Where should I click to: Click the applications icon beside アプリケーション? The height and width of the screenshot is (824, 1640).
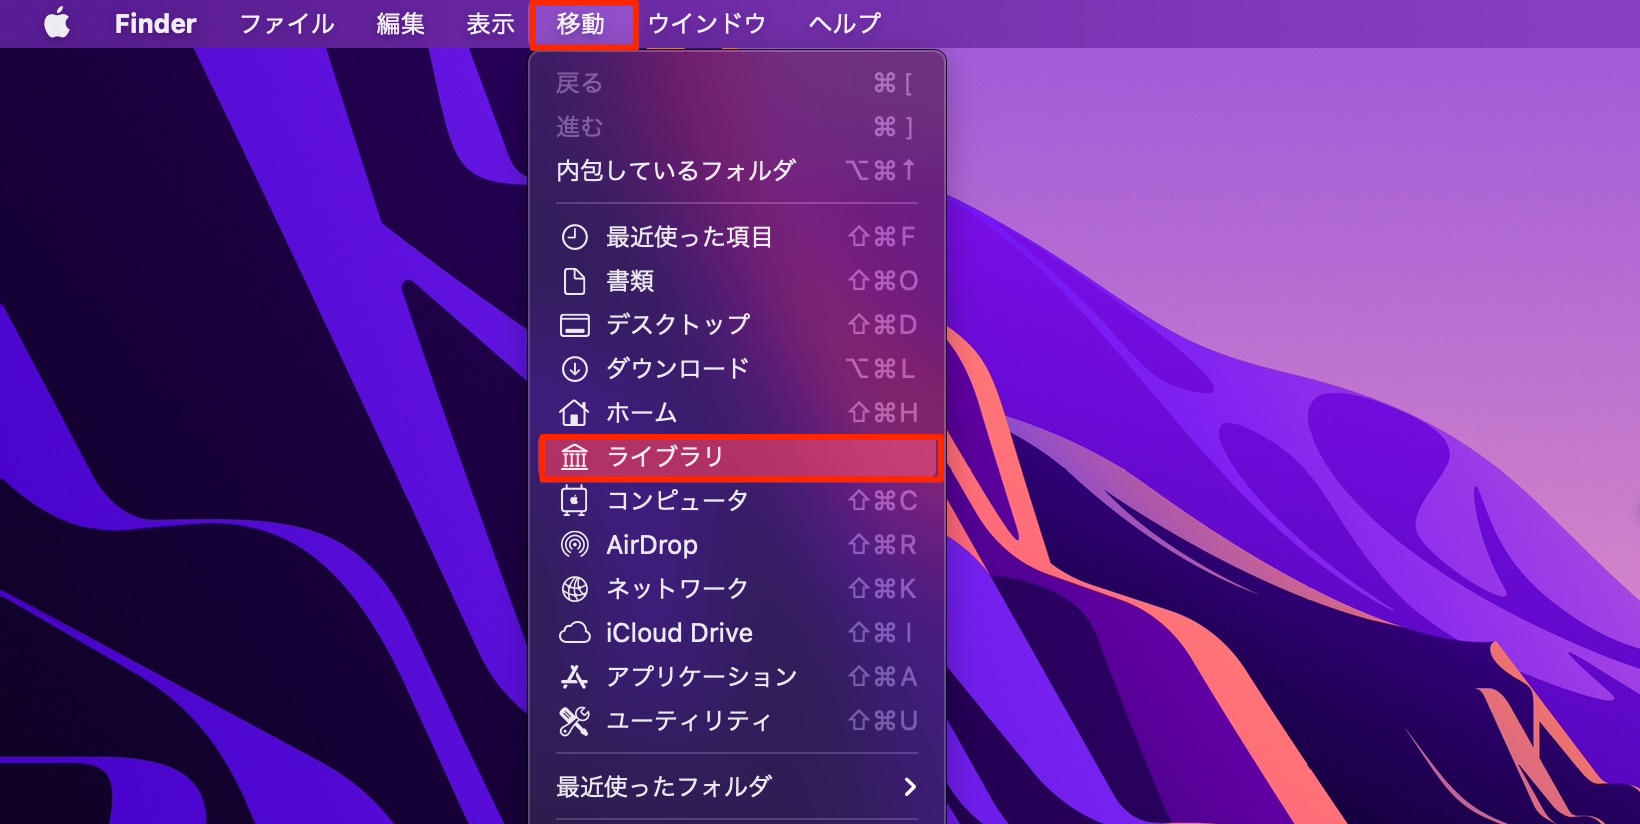pyautogui.click(x=574, y=677)
